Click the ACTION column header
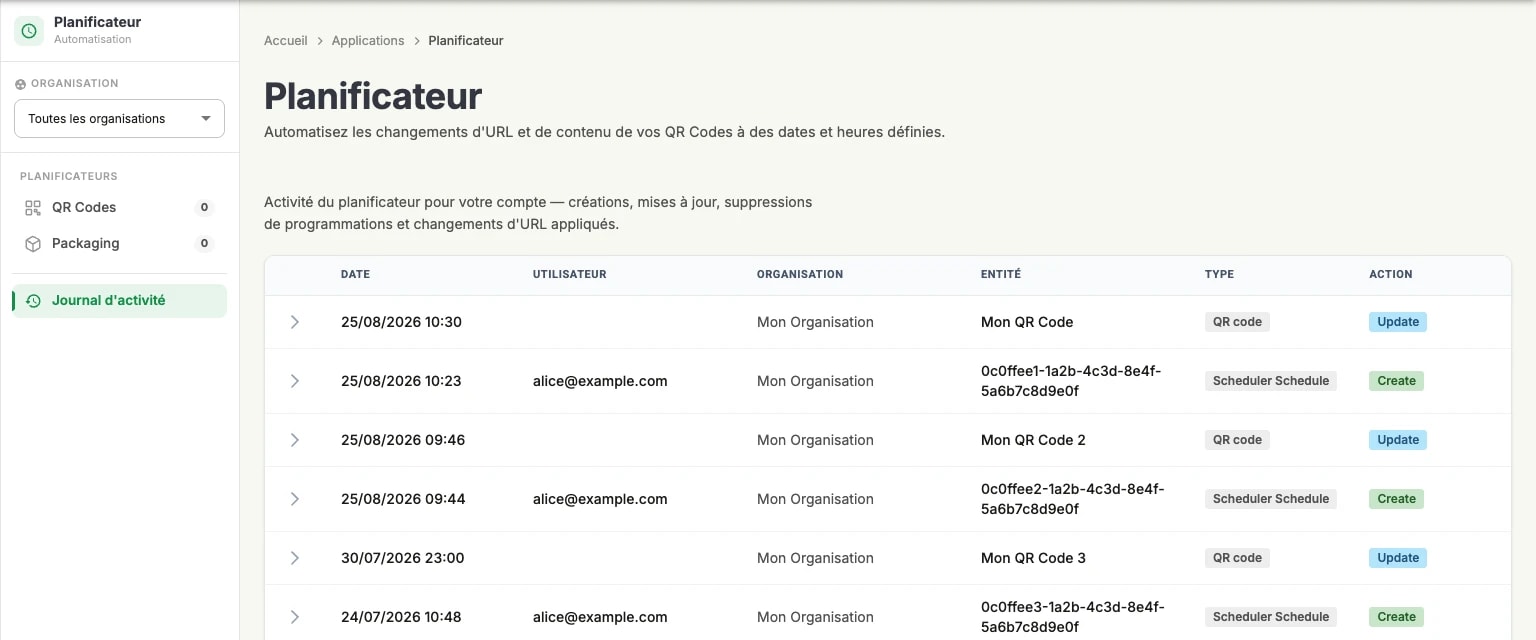 [1391, 274]
